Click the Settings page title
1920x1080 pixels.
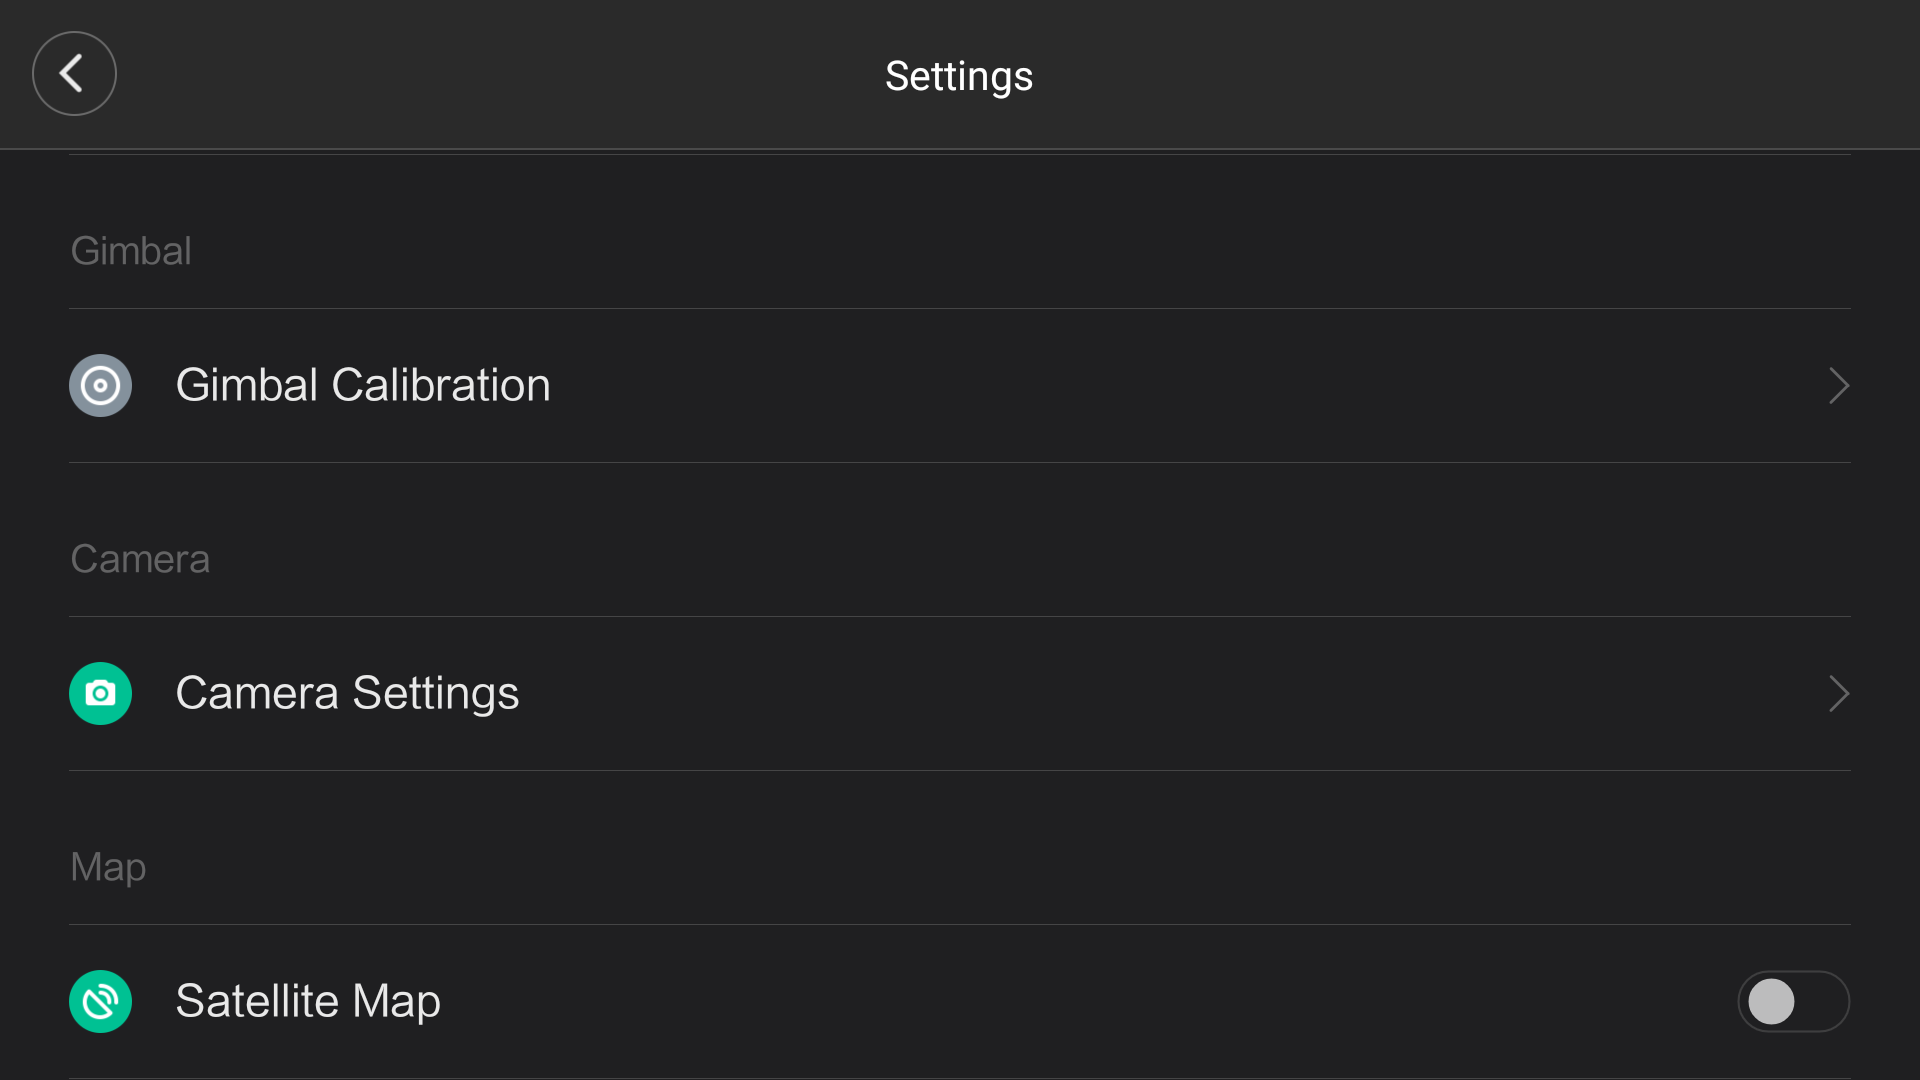pyautogui.click(x=959, y=76)
